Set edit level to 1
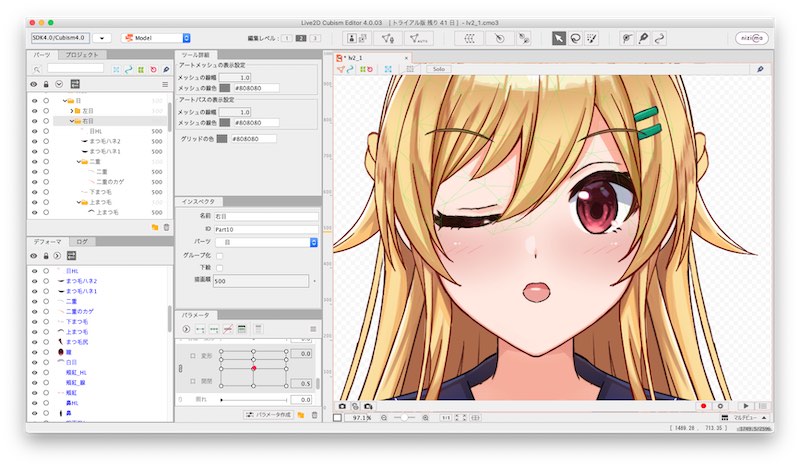This screenshot has height=467, width=800. [287, 38]
